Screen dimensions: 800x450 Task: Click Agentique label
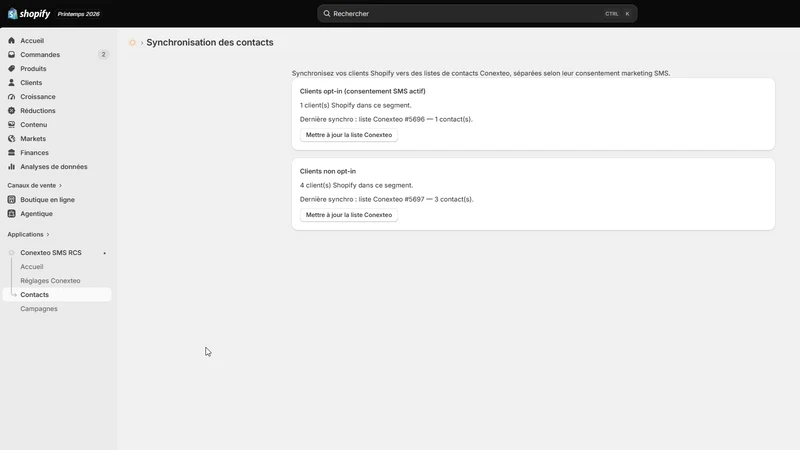(36, 214)
